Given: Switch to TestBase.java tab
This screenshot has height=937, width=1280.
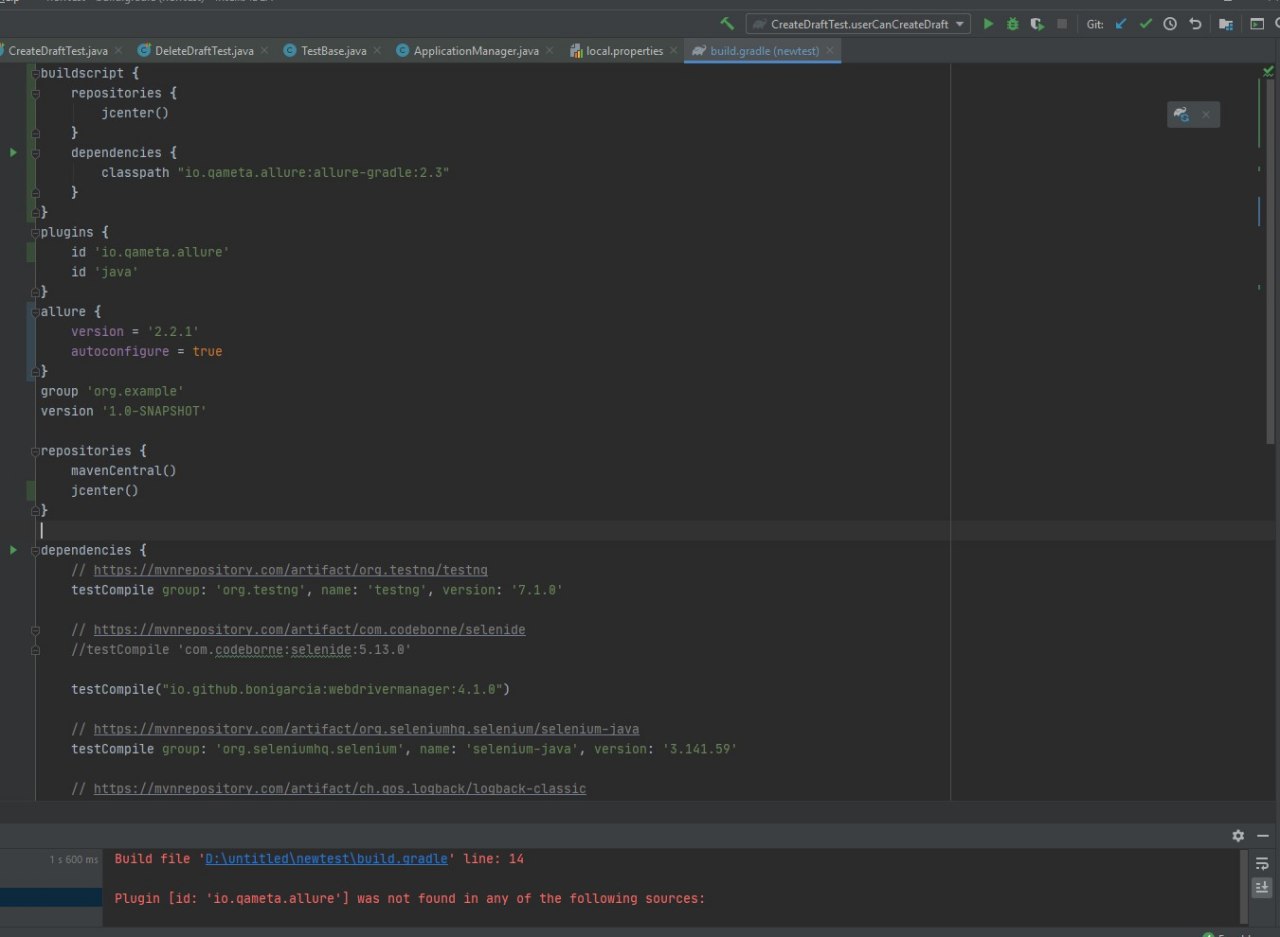Looking at the screenshot, I should point(333,51).
